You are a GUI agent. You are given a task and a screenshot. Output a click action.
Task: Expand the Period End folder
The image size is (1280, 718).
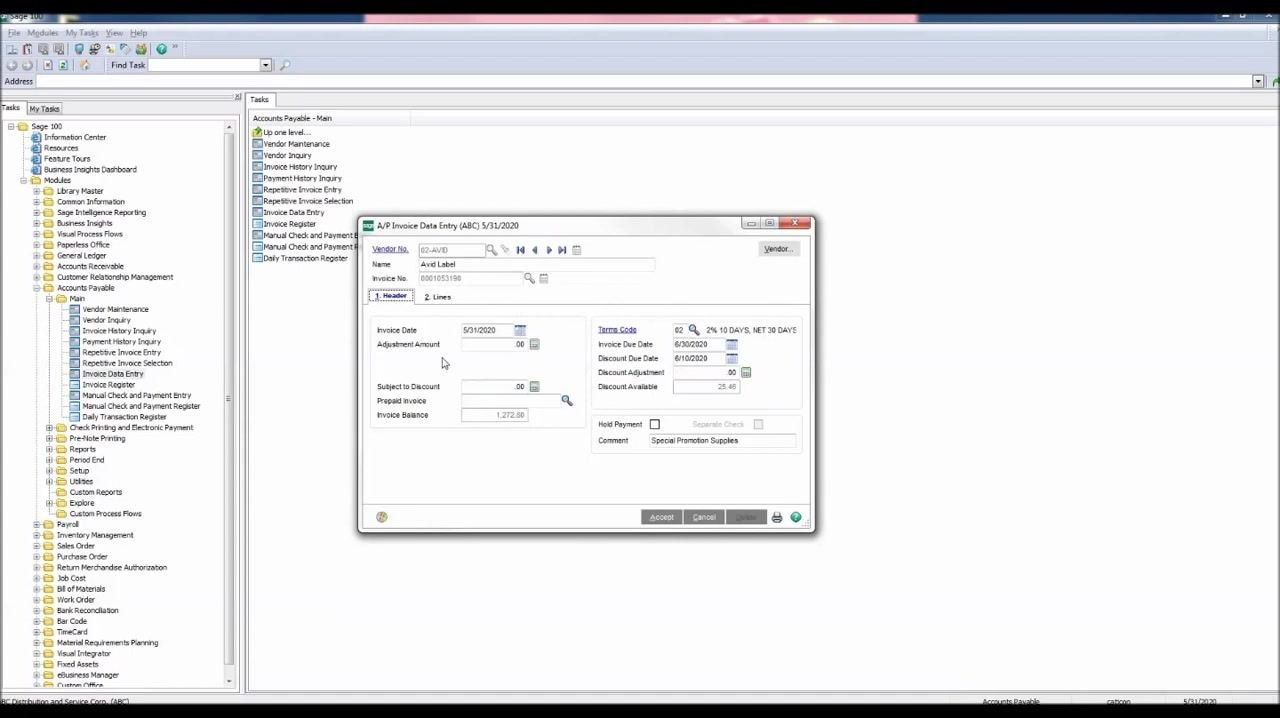(x=49, y=460)
